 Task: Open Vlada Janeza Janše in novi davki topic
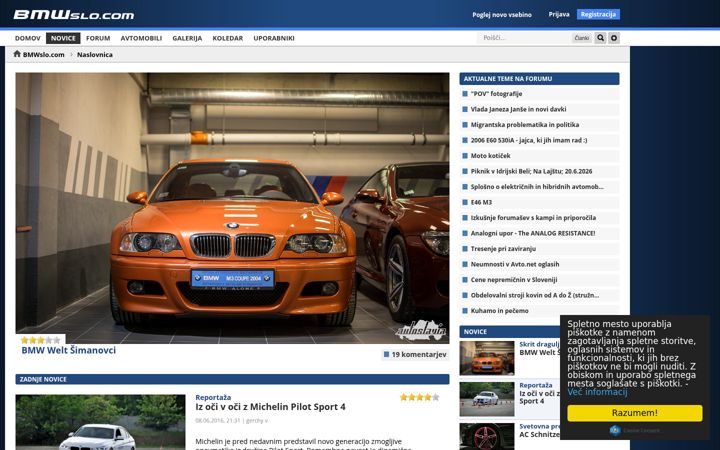[x=518, y=109]
